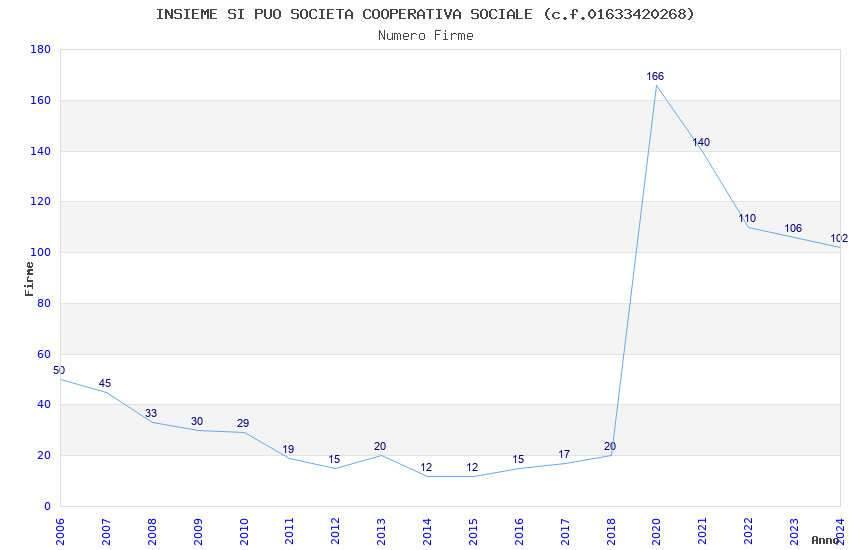Viewport: 850px width, 550px height.
Task: Click the 2007 x-axis tick label
Action: 106,531
